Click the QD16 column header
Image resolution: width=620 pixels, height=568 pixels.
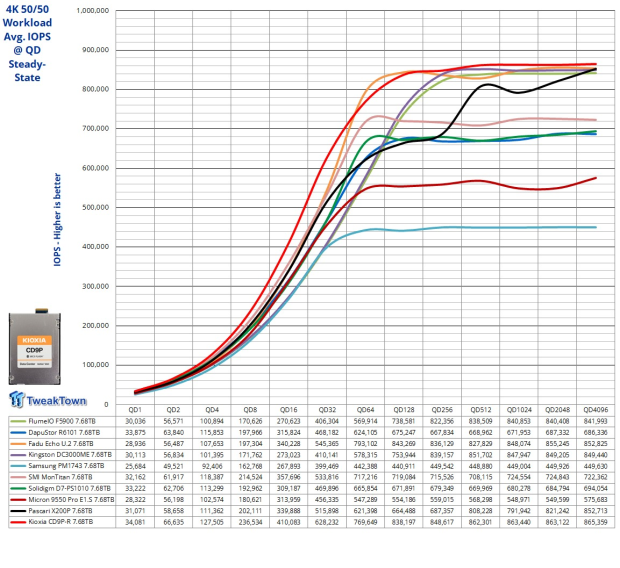tap(289, 410)
